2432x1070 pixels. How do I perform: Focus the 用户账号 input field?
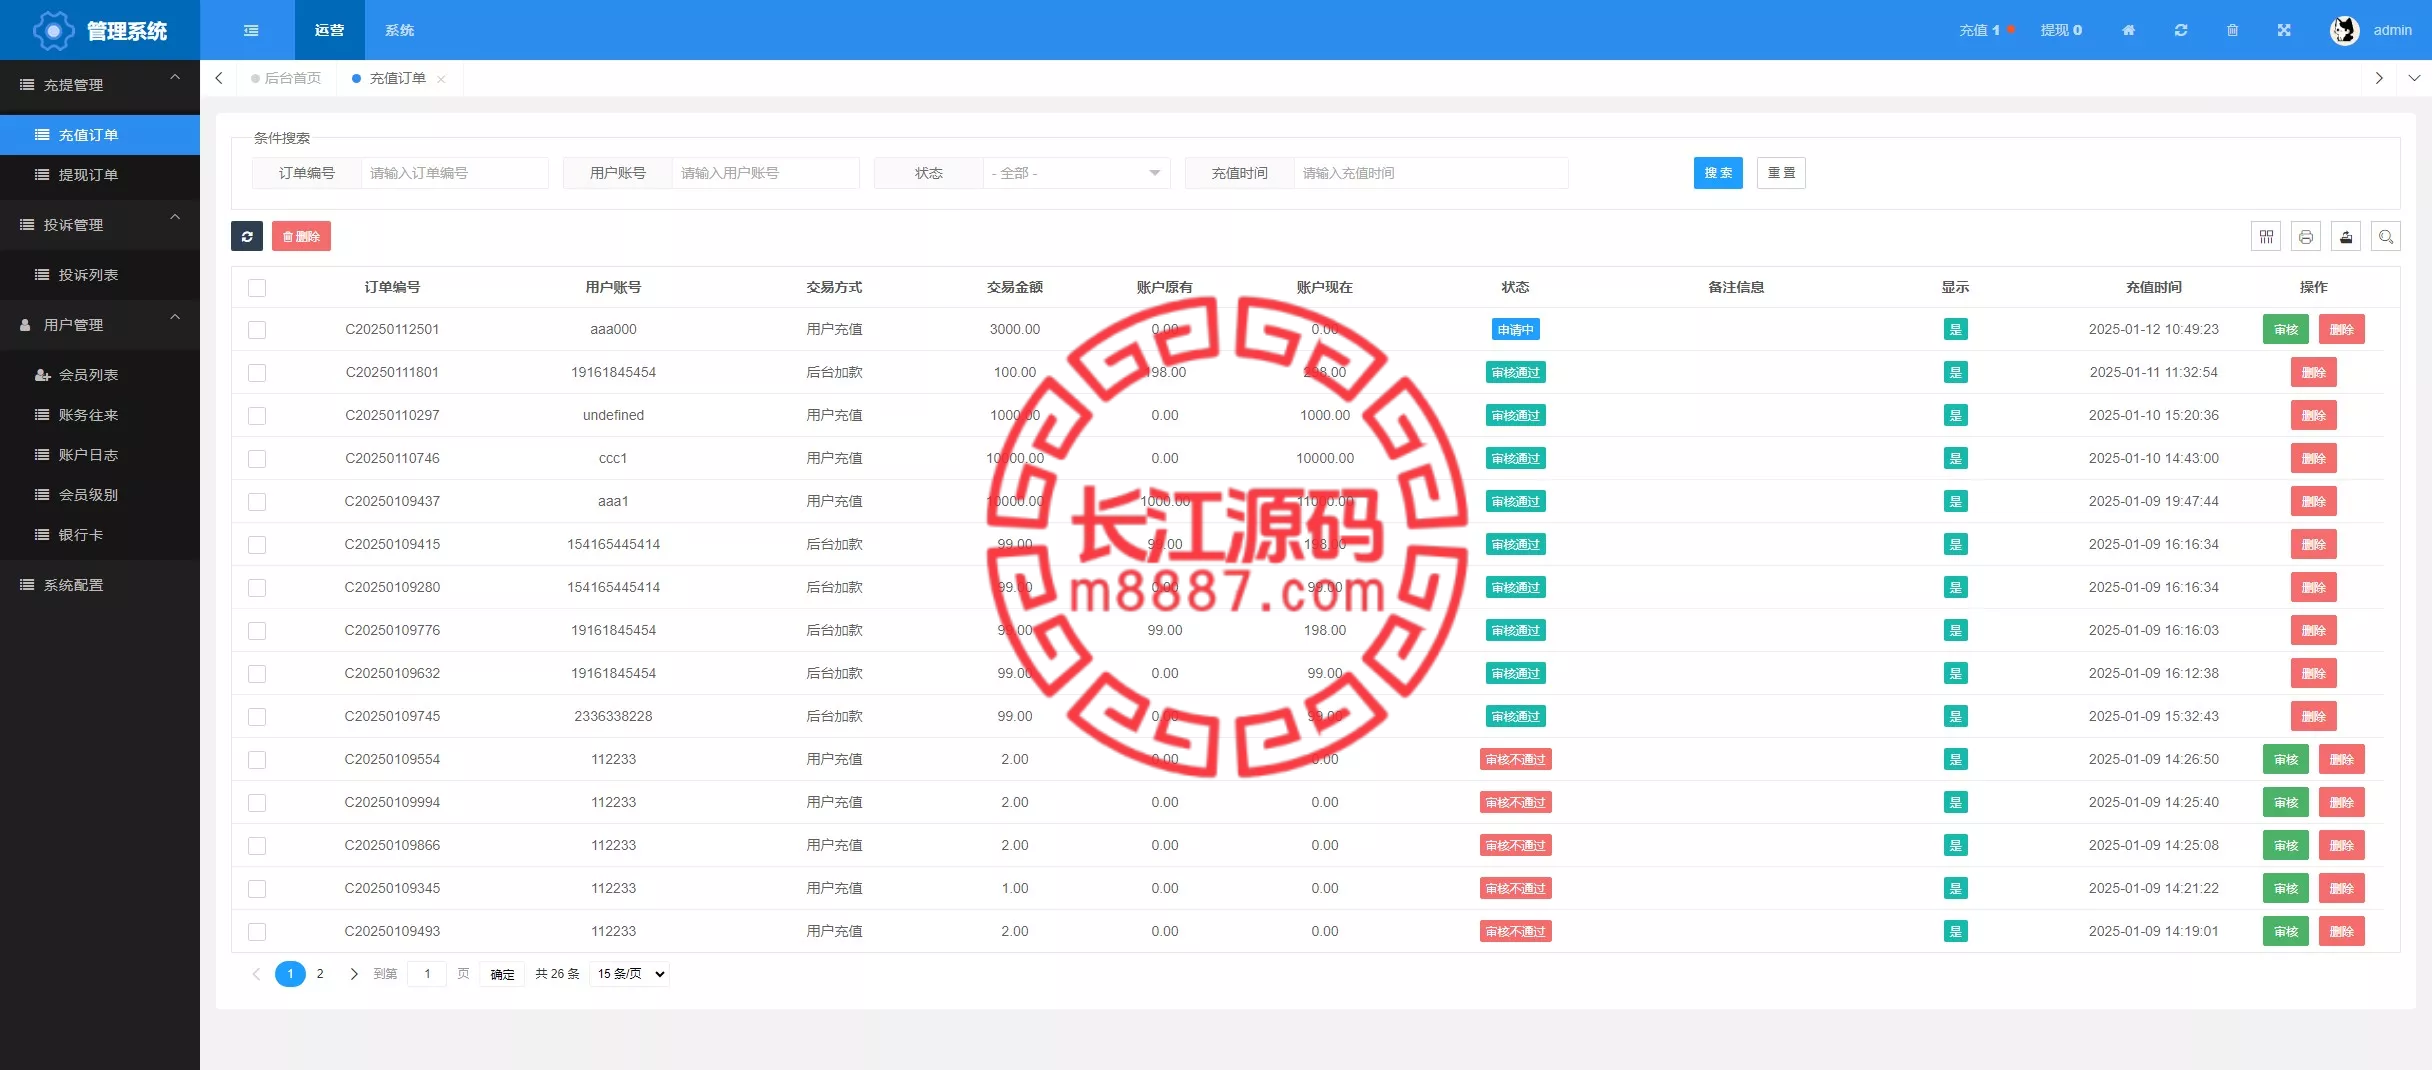tap(766, 173)
